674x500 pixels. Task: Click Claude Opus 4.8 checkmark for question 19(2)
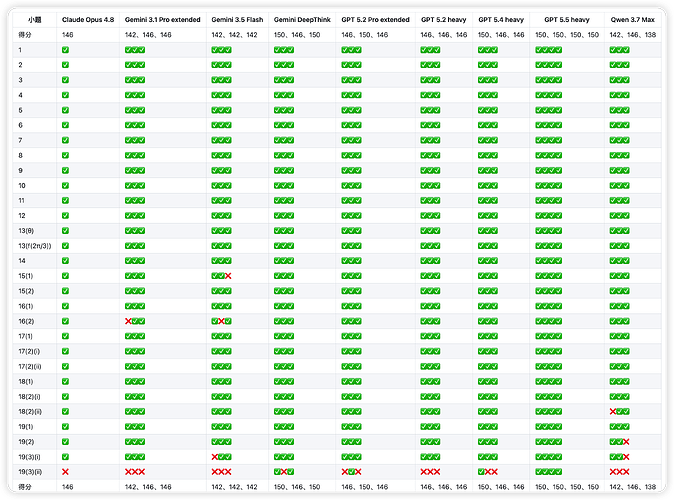[65, 442]
